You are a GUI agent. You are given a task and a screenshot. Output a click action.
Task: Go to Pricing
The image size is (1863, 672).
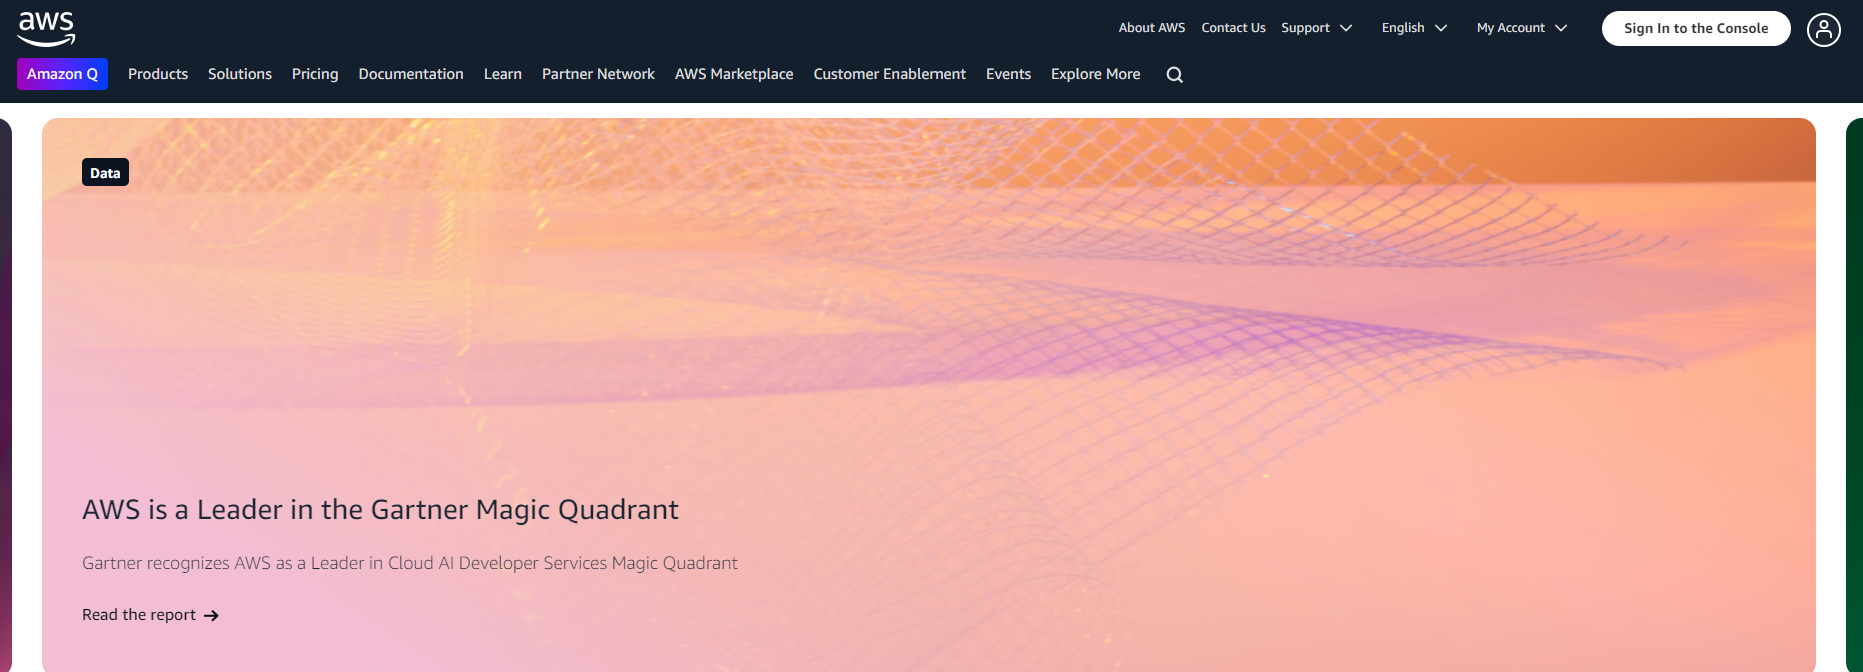[315, 74]
